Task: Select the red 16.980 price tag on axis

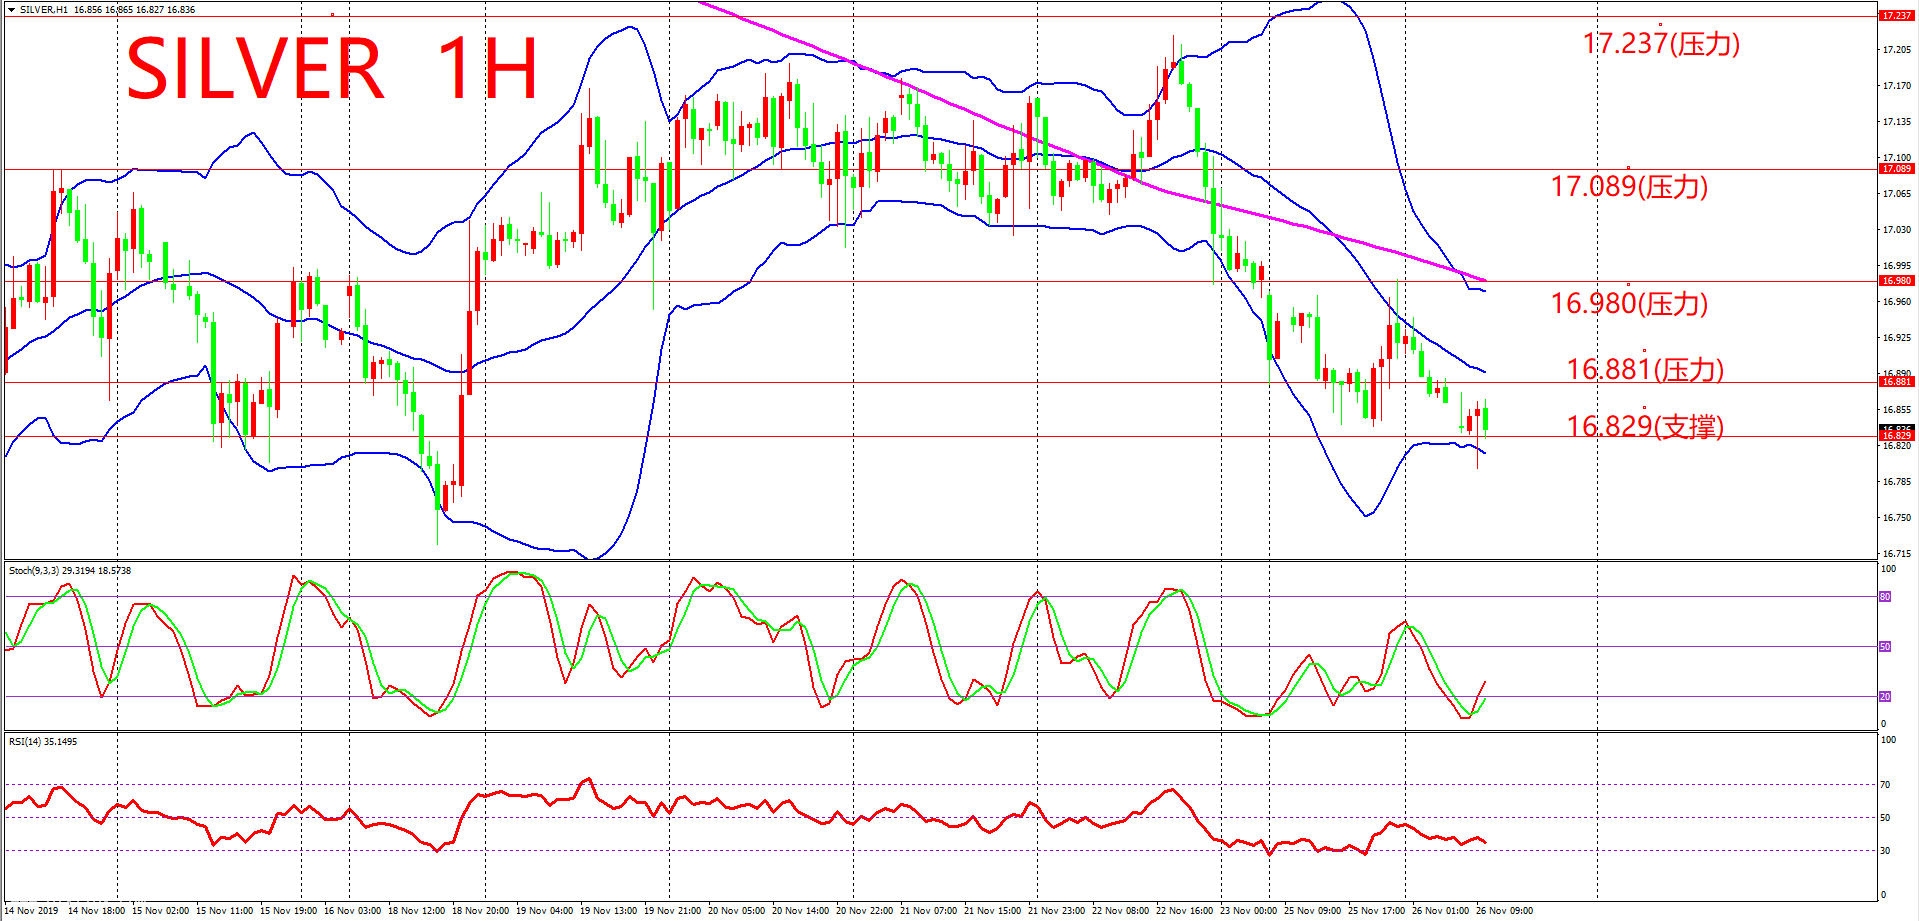Action: point(1896,281)
